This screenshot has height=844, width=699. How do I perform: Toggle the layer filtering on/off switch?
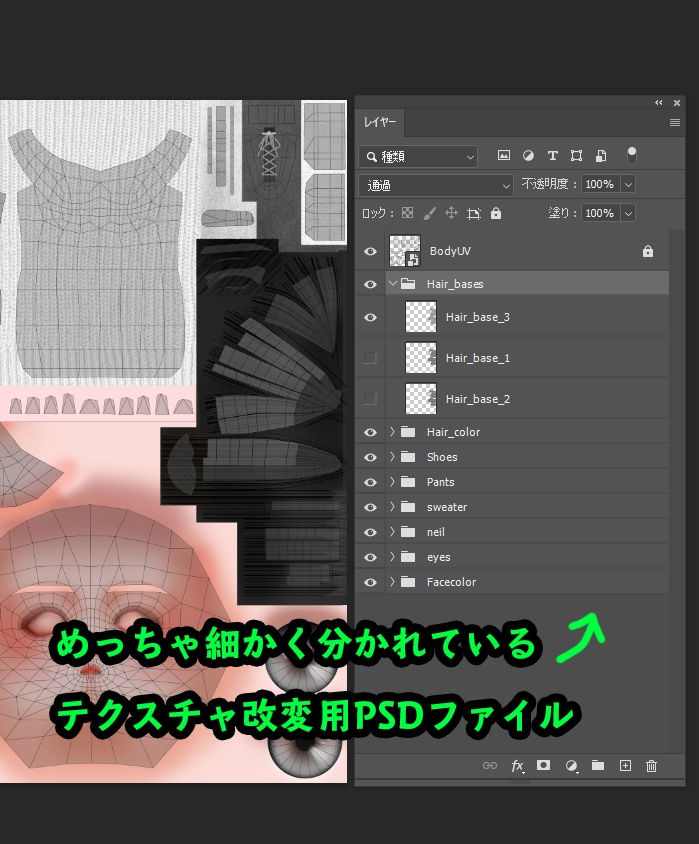click(x=632, y=156)
